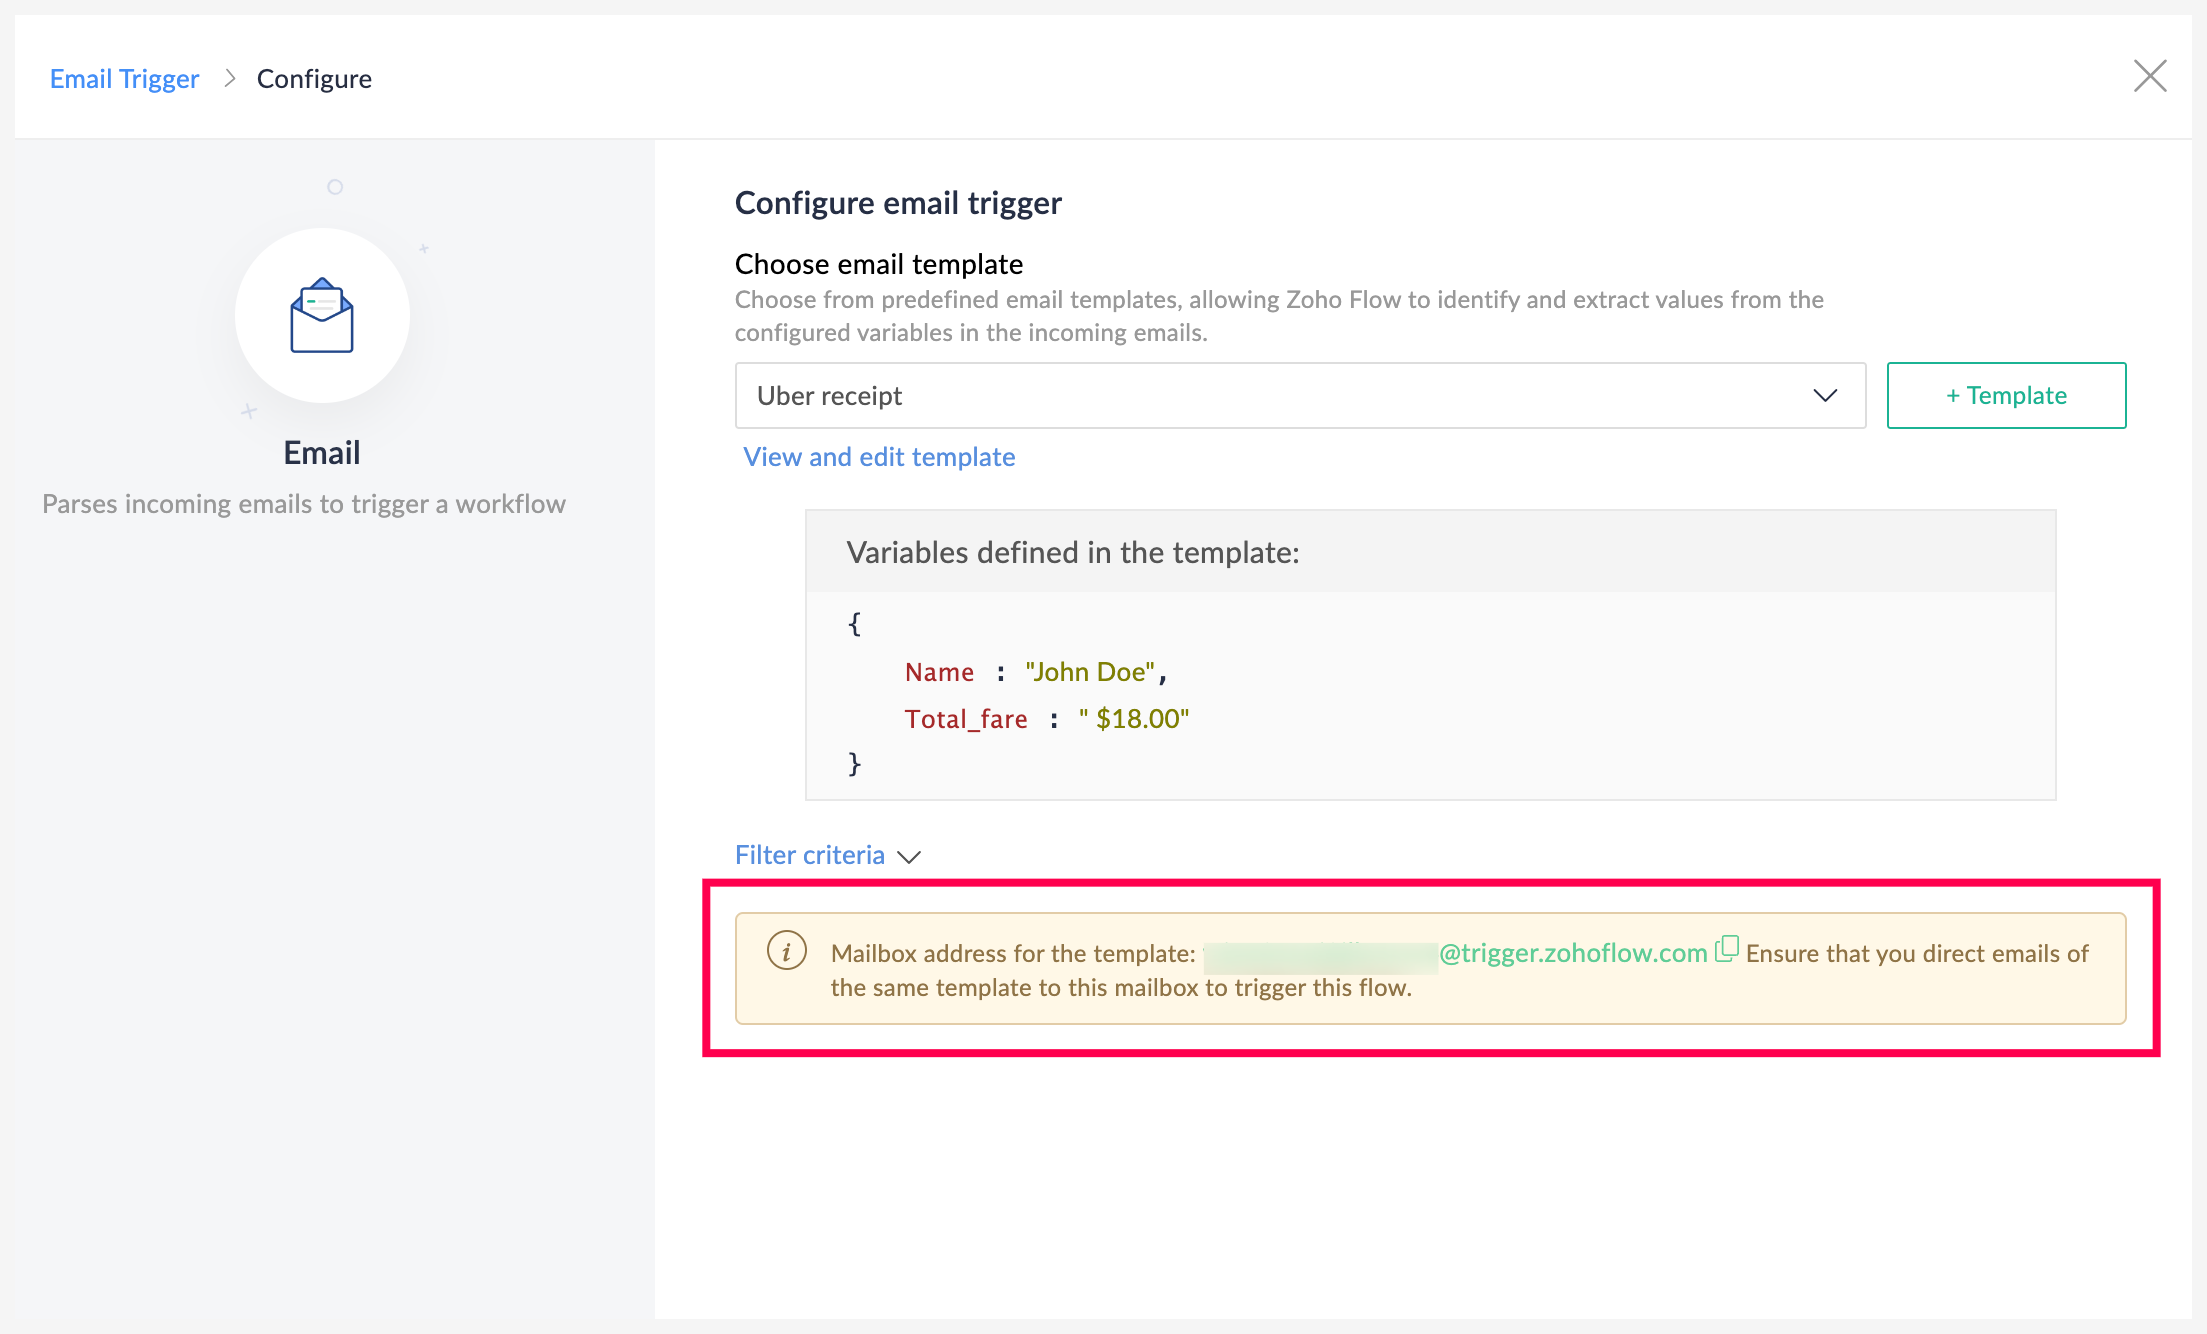
Task: Expand the Filter criteria section
Action: pos(810,855)
